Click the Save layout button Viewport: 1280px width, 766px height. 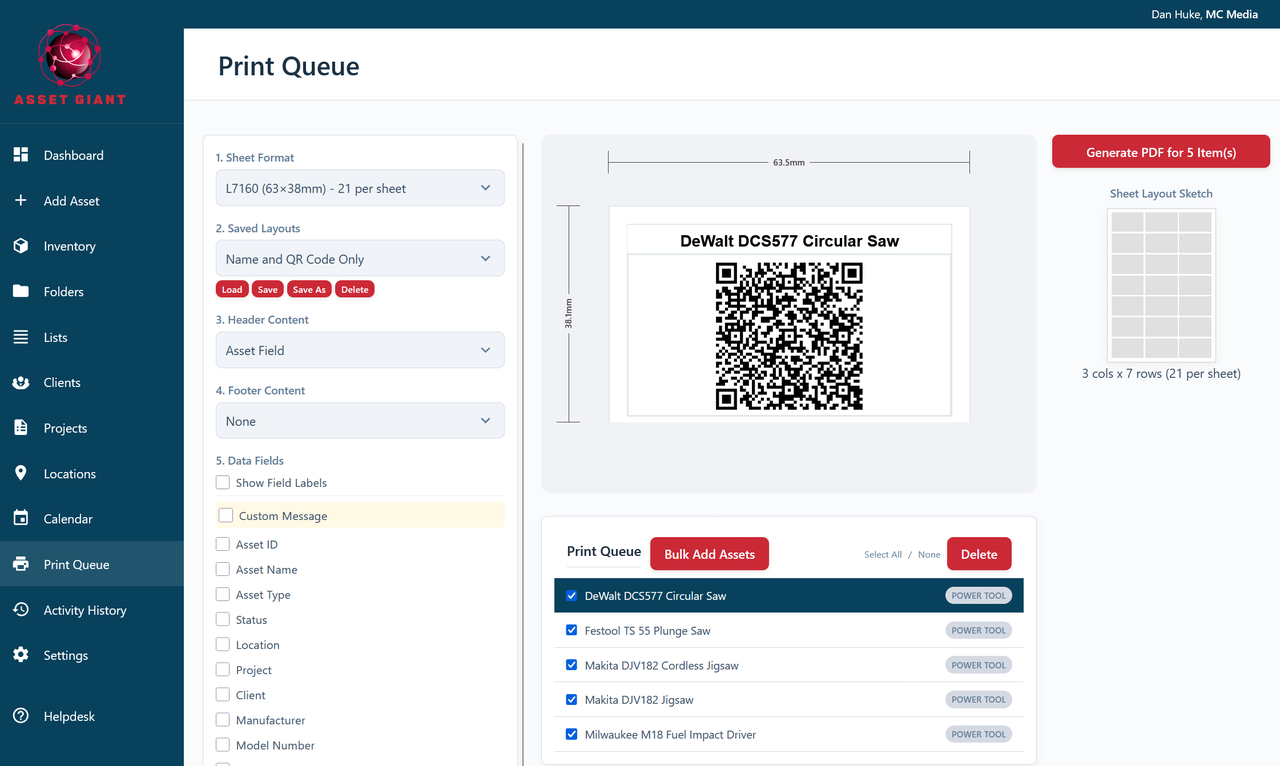click(x=267, y=289)
